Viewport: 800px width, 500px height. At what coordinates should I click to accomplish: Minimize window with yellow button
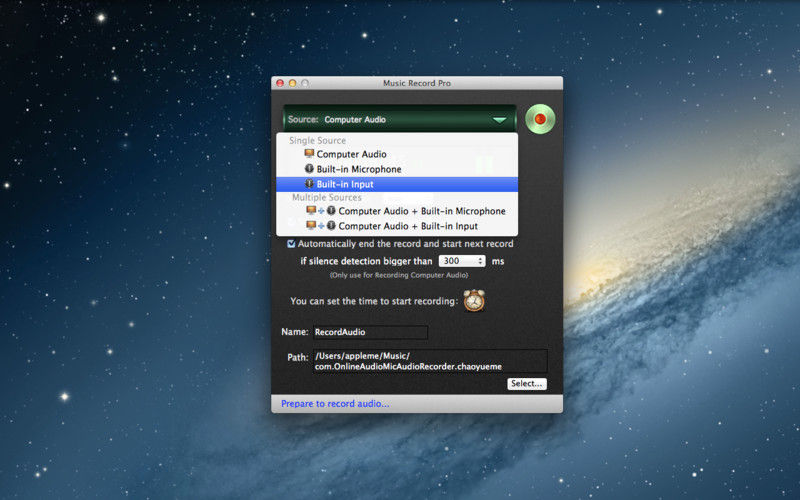point(292,83)
